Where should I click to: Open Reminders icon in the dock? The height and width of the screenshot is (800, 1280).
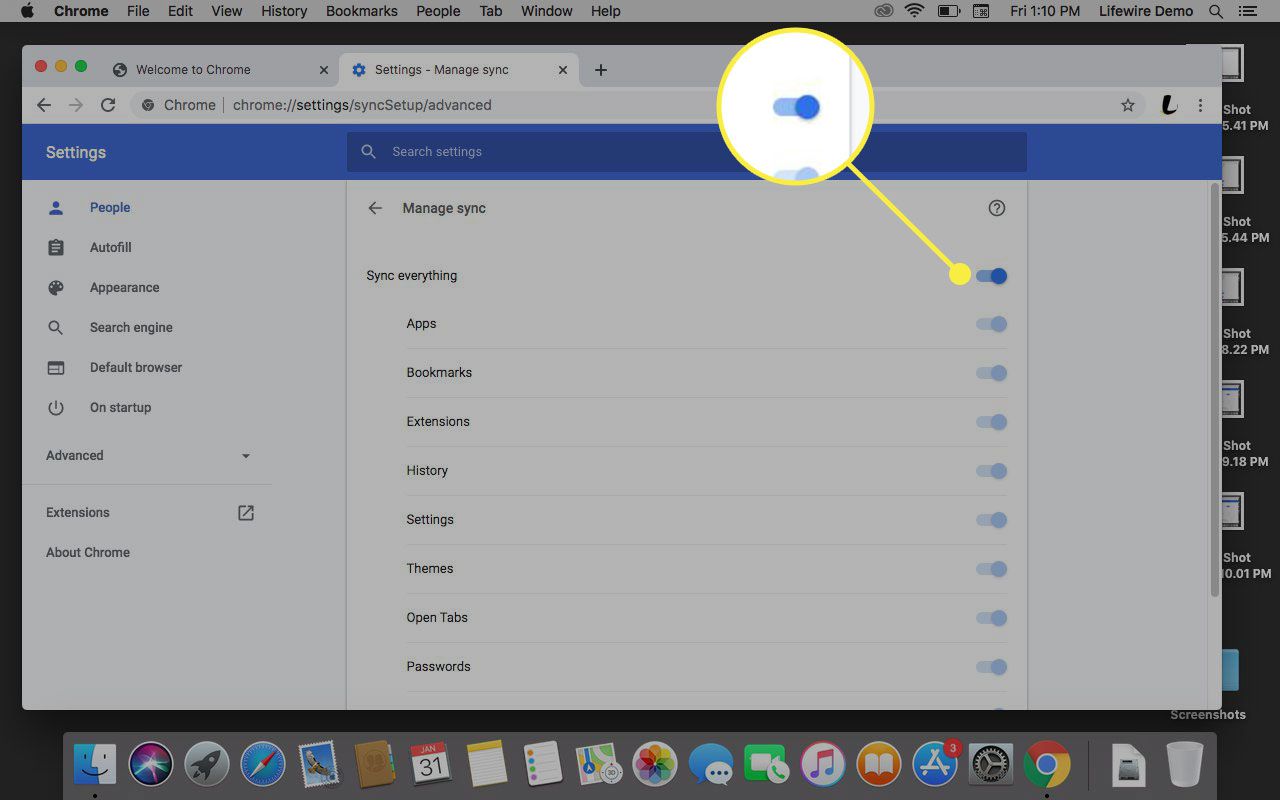tap(543, 766)
